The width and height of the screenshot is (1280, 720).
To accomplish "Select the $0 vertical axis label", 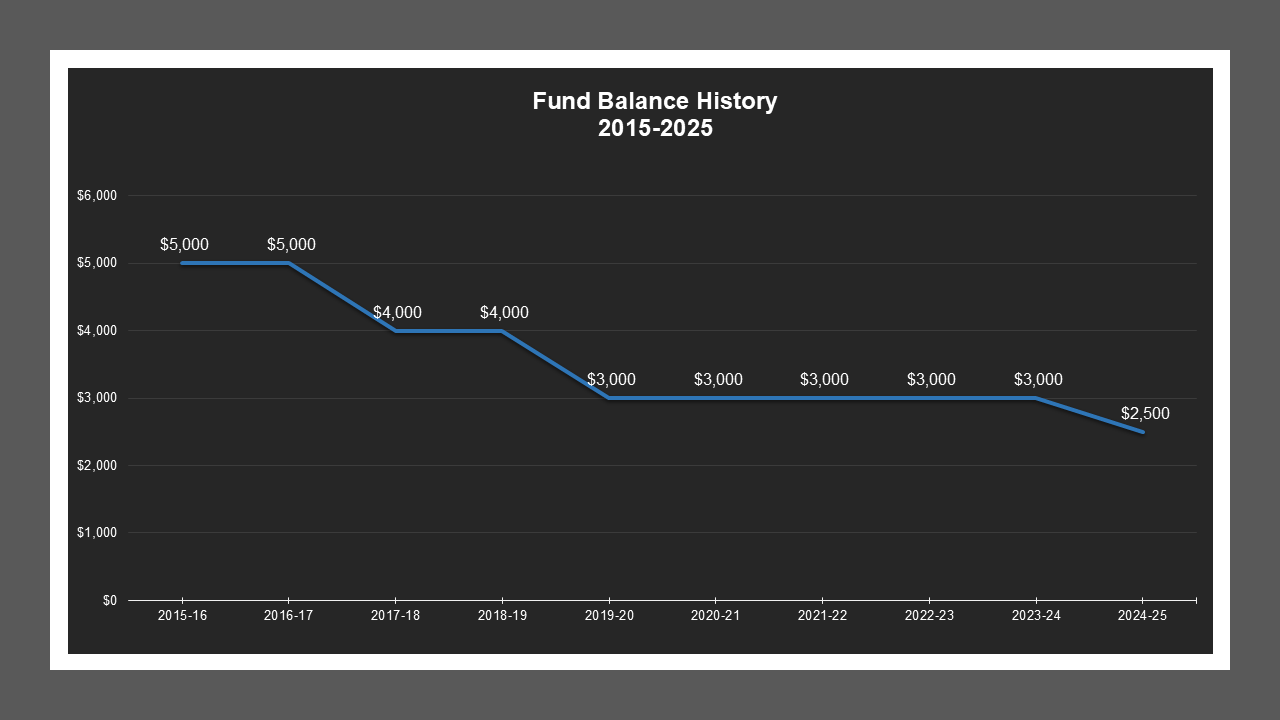I will click(x=109, y=600).
